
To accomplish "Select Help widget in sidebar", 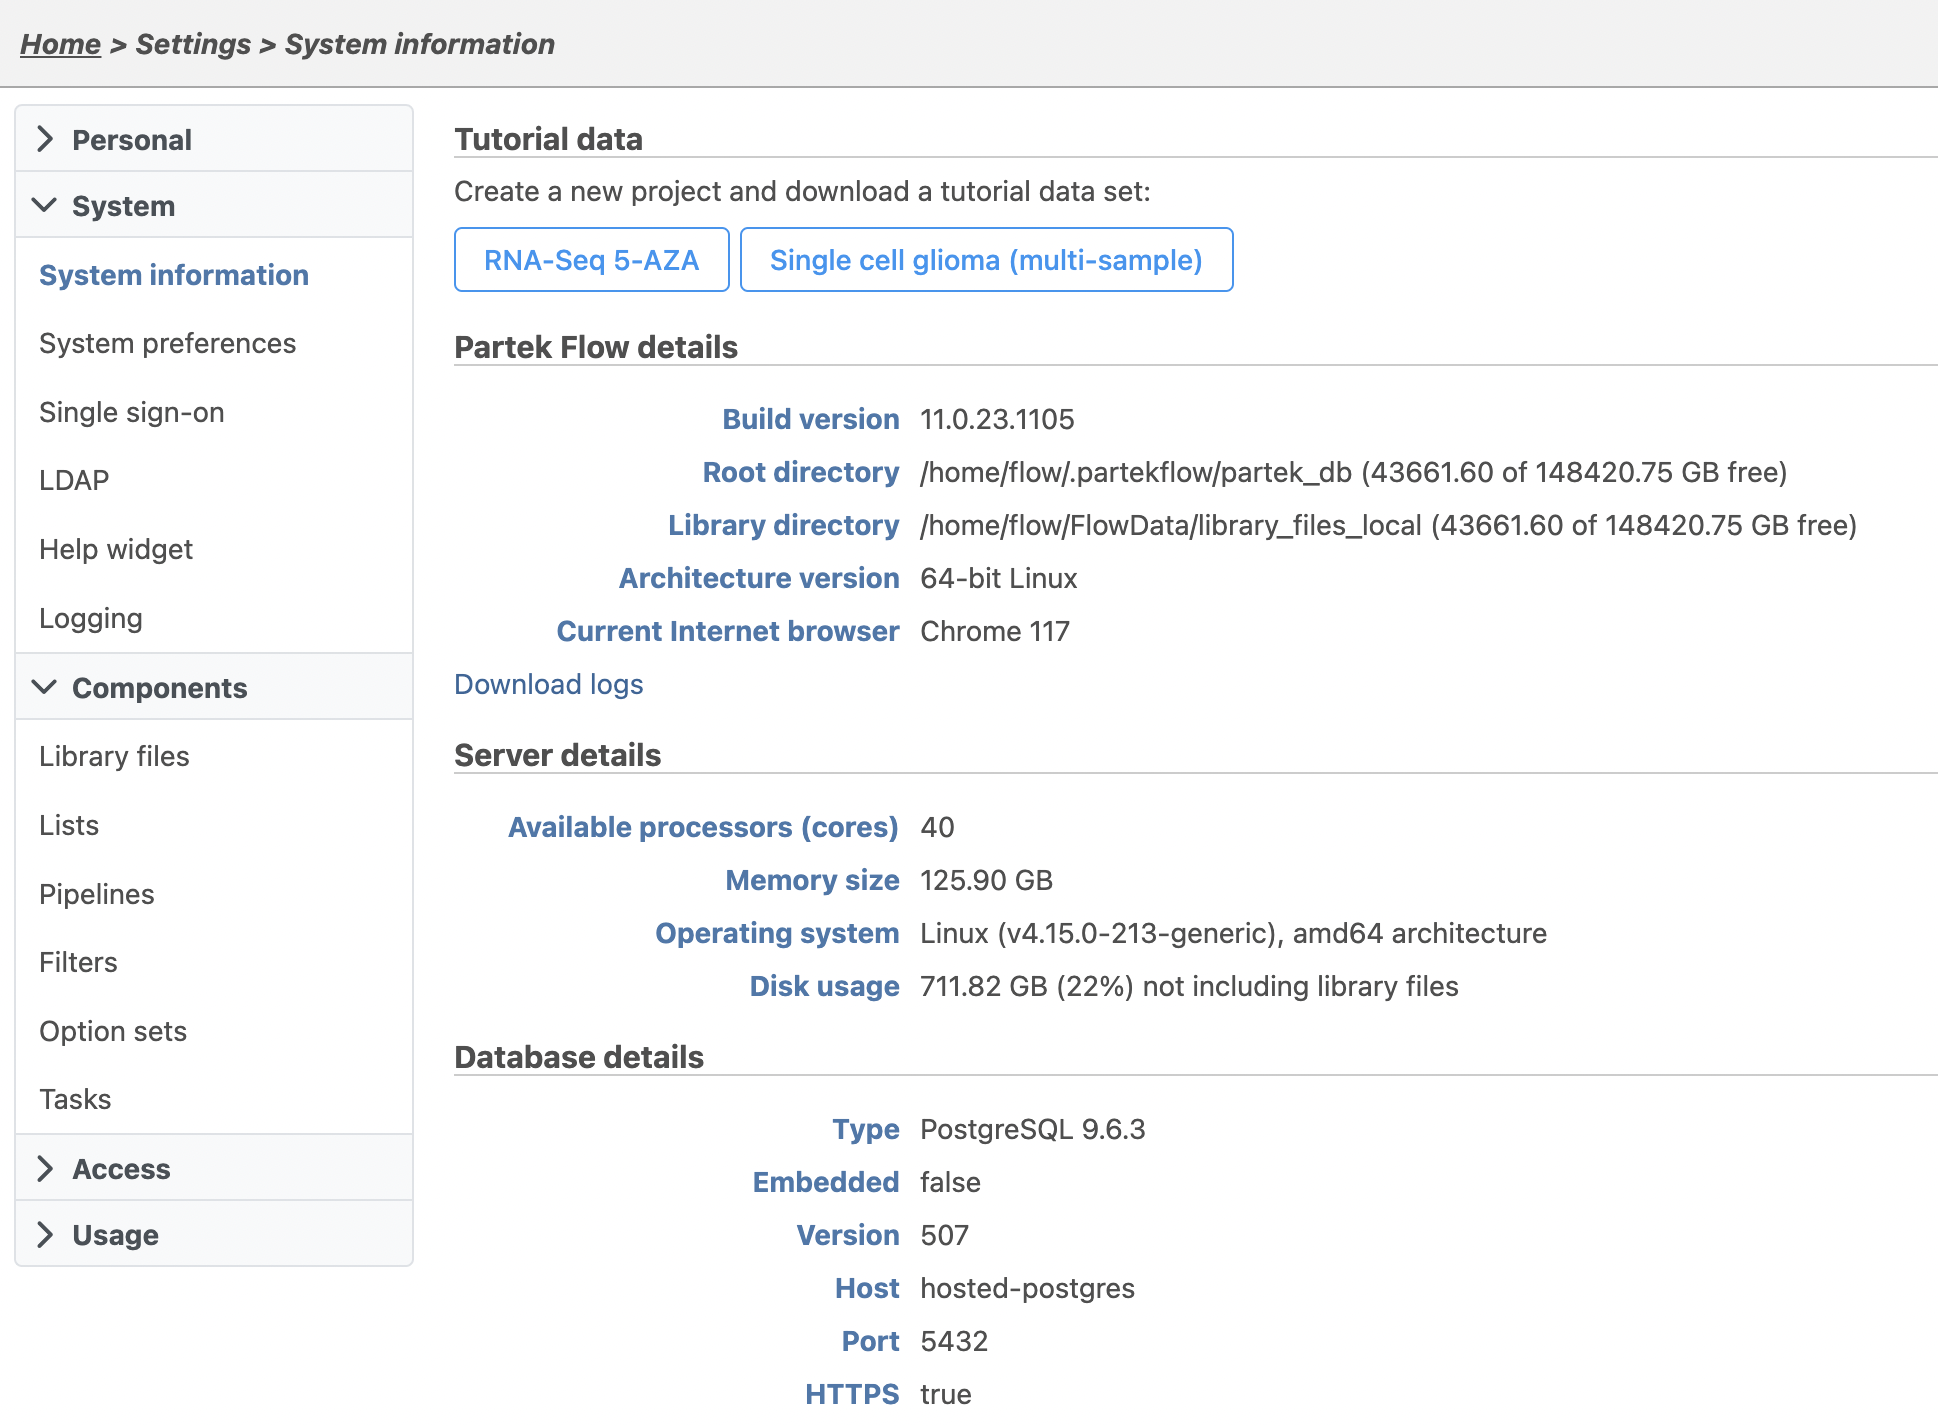I will click(116, 549).
